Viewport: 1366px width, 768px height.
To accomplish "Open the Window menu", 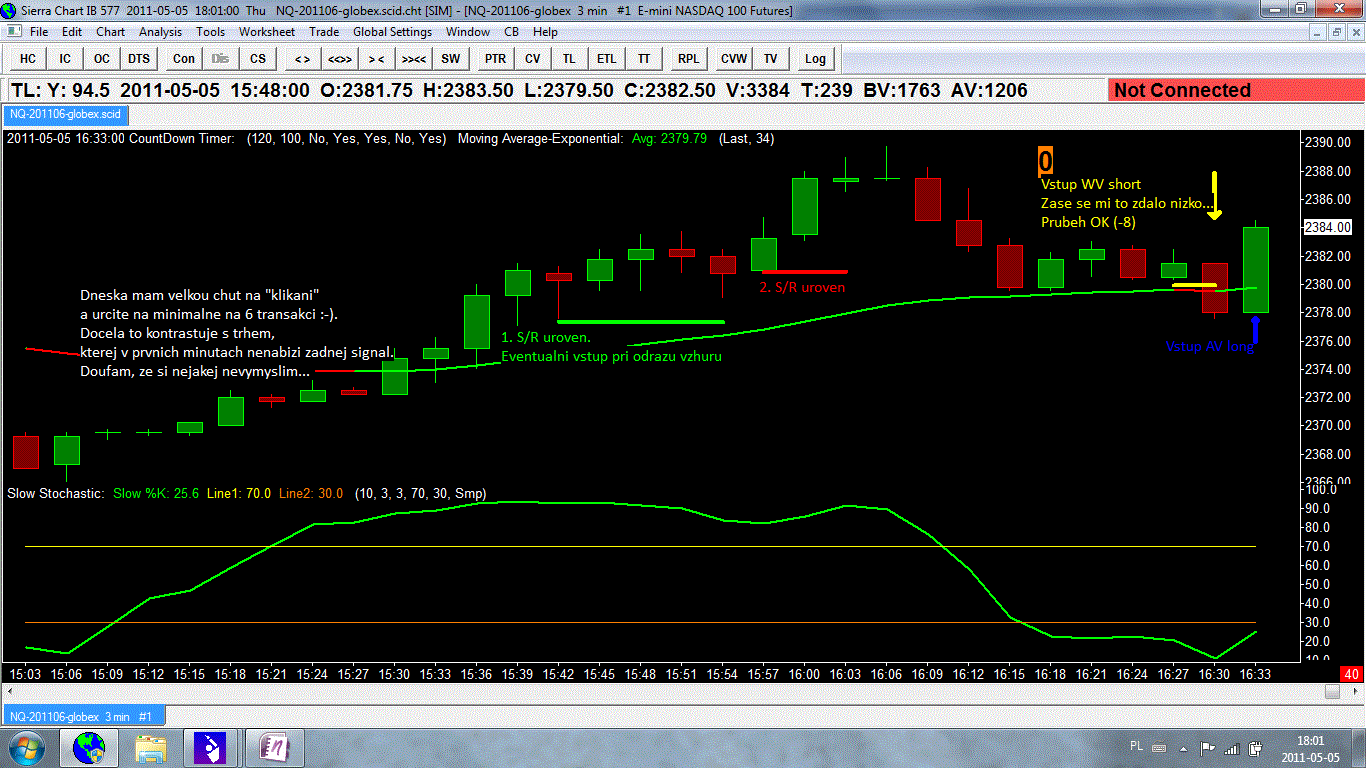I will (468, 32).
